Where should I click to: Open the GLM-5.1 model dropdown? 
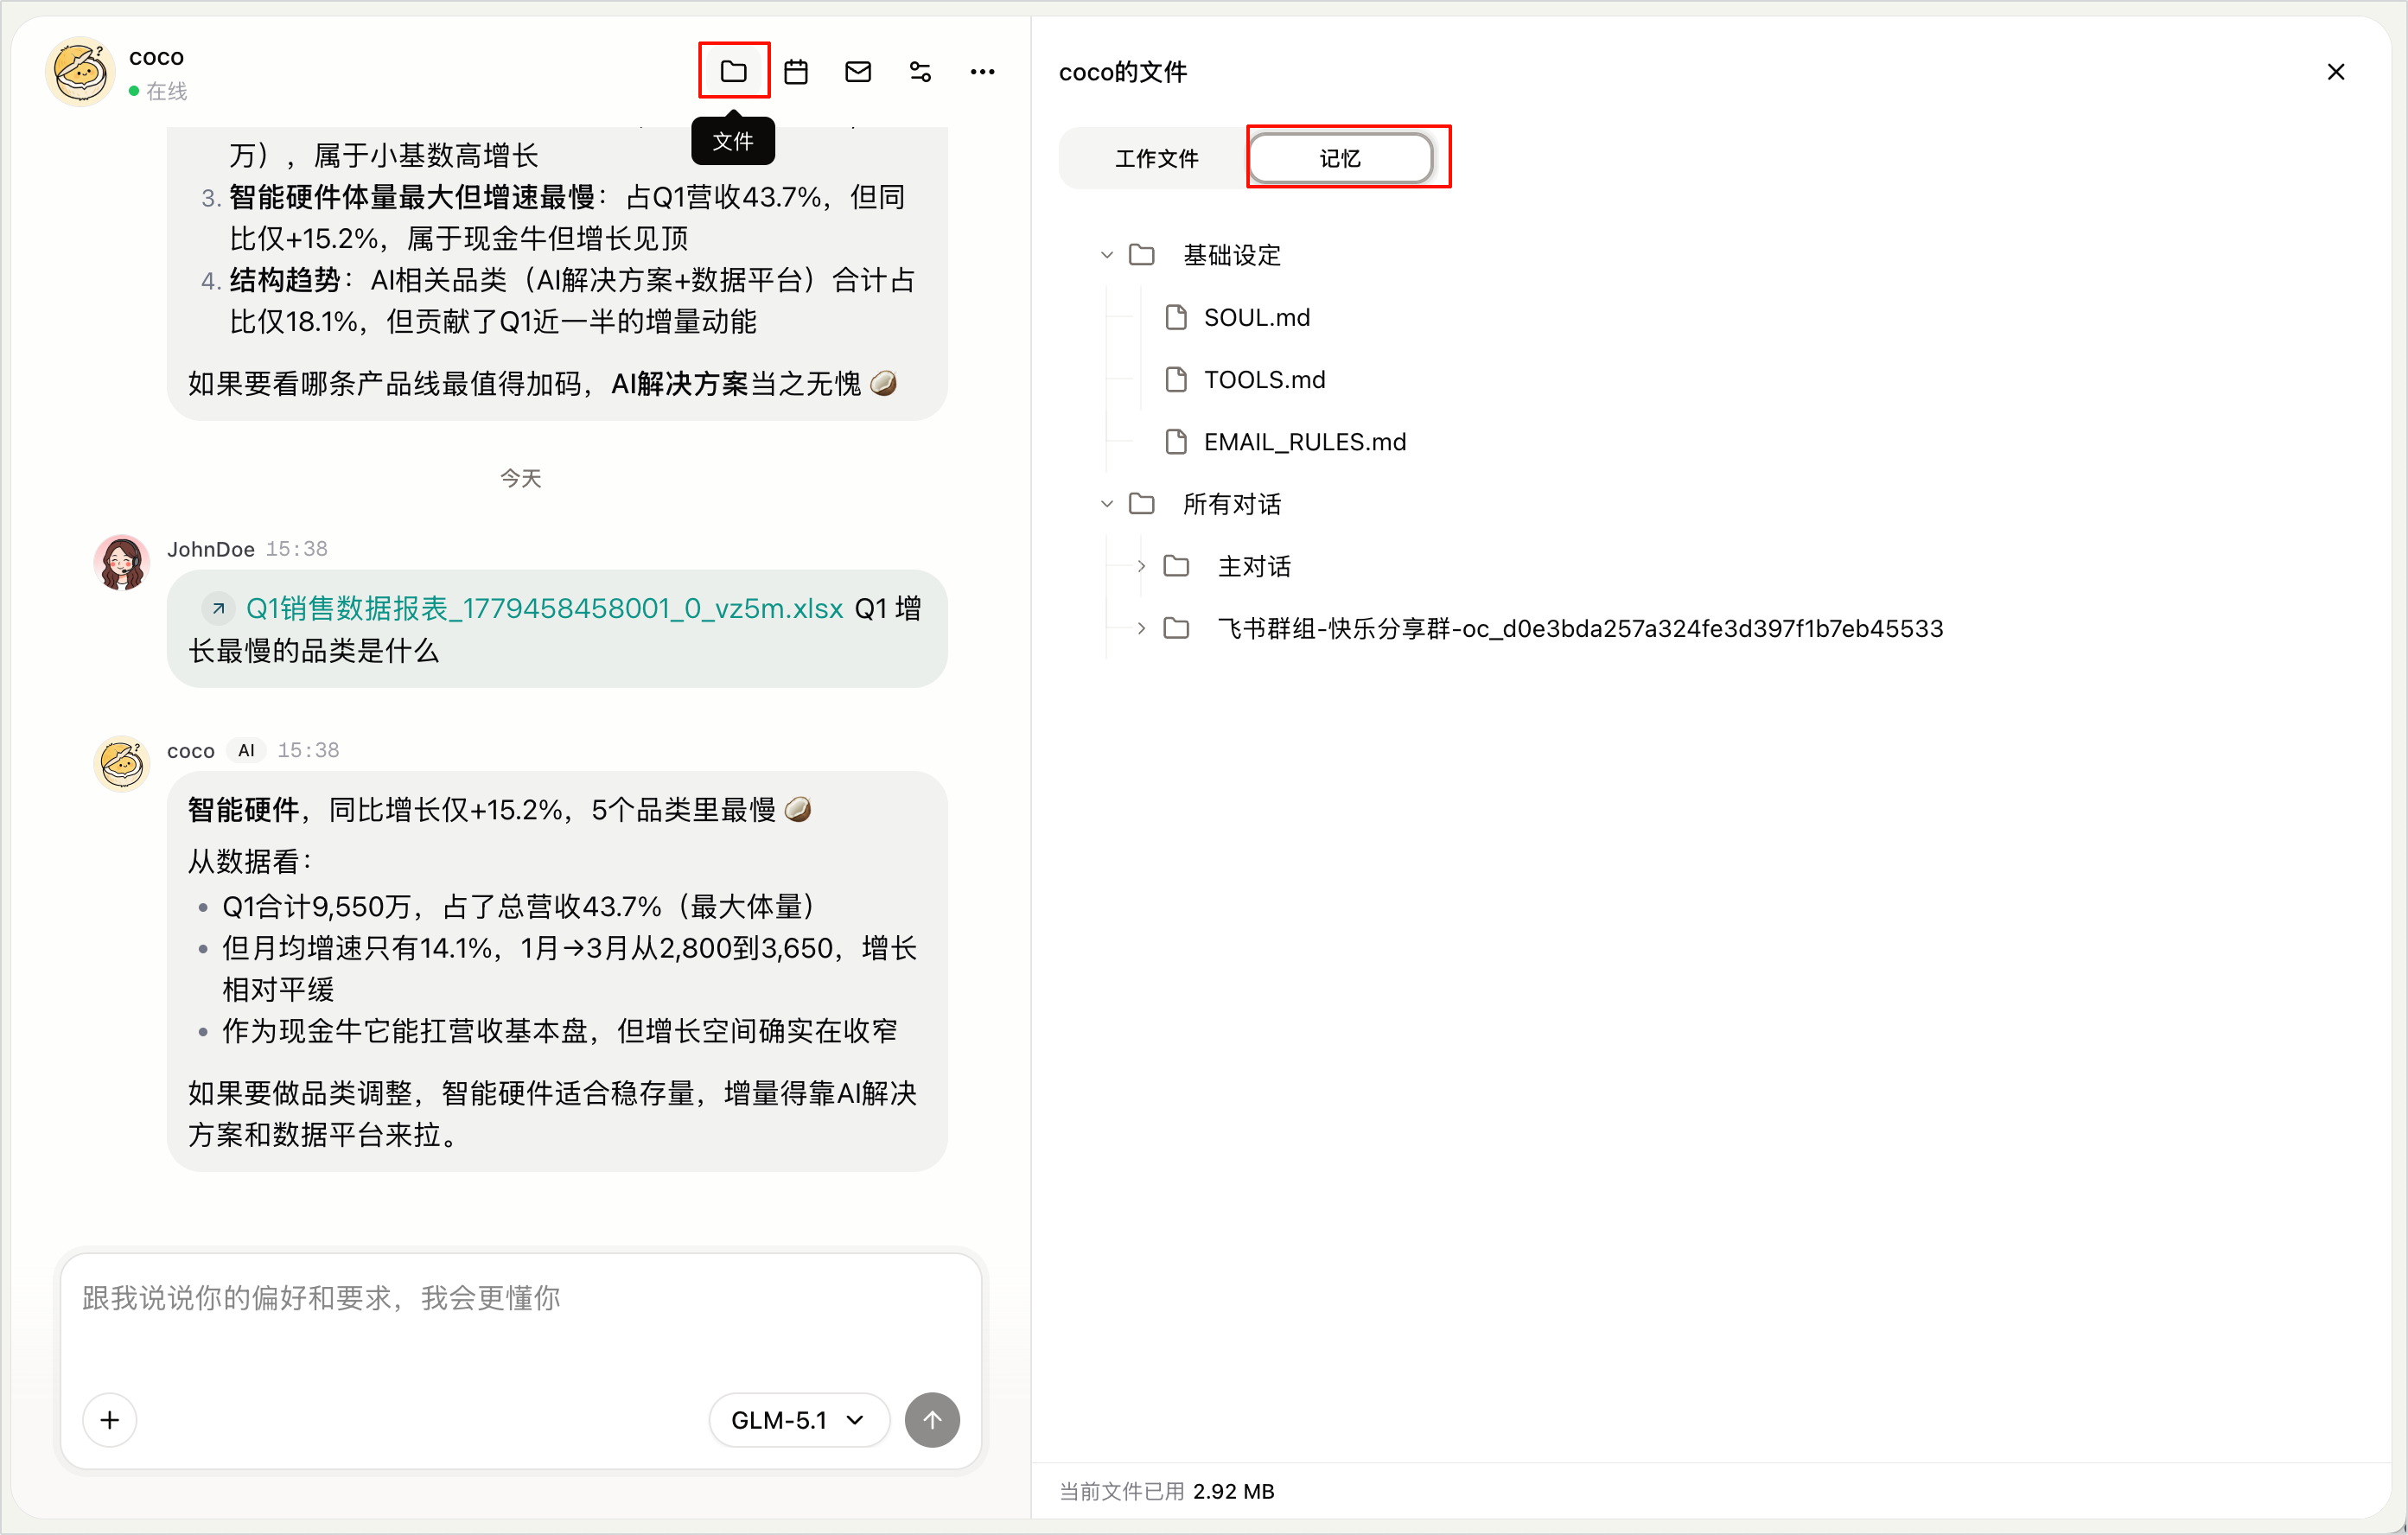(x=798, y=1419)
